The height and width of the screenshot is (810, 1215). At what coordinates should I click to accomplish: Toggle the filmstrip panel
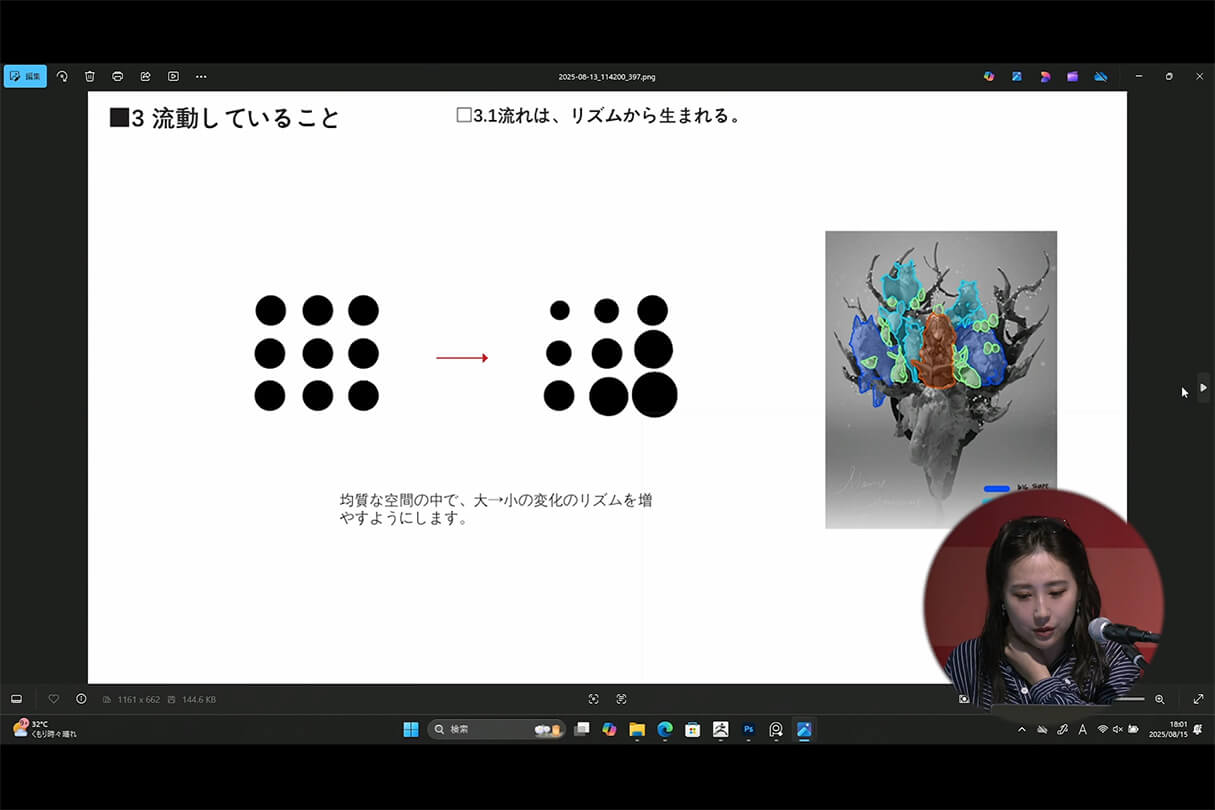15,699
